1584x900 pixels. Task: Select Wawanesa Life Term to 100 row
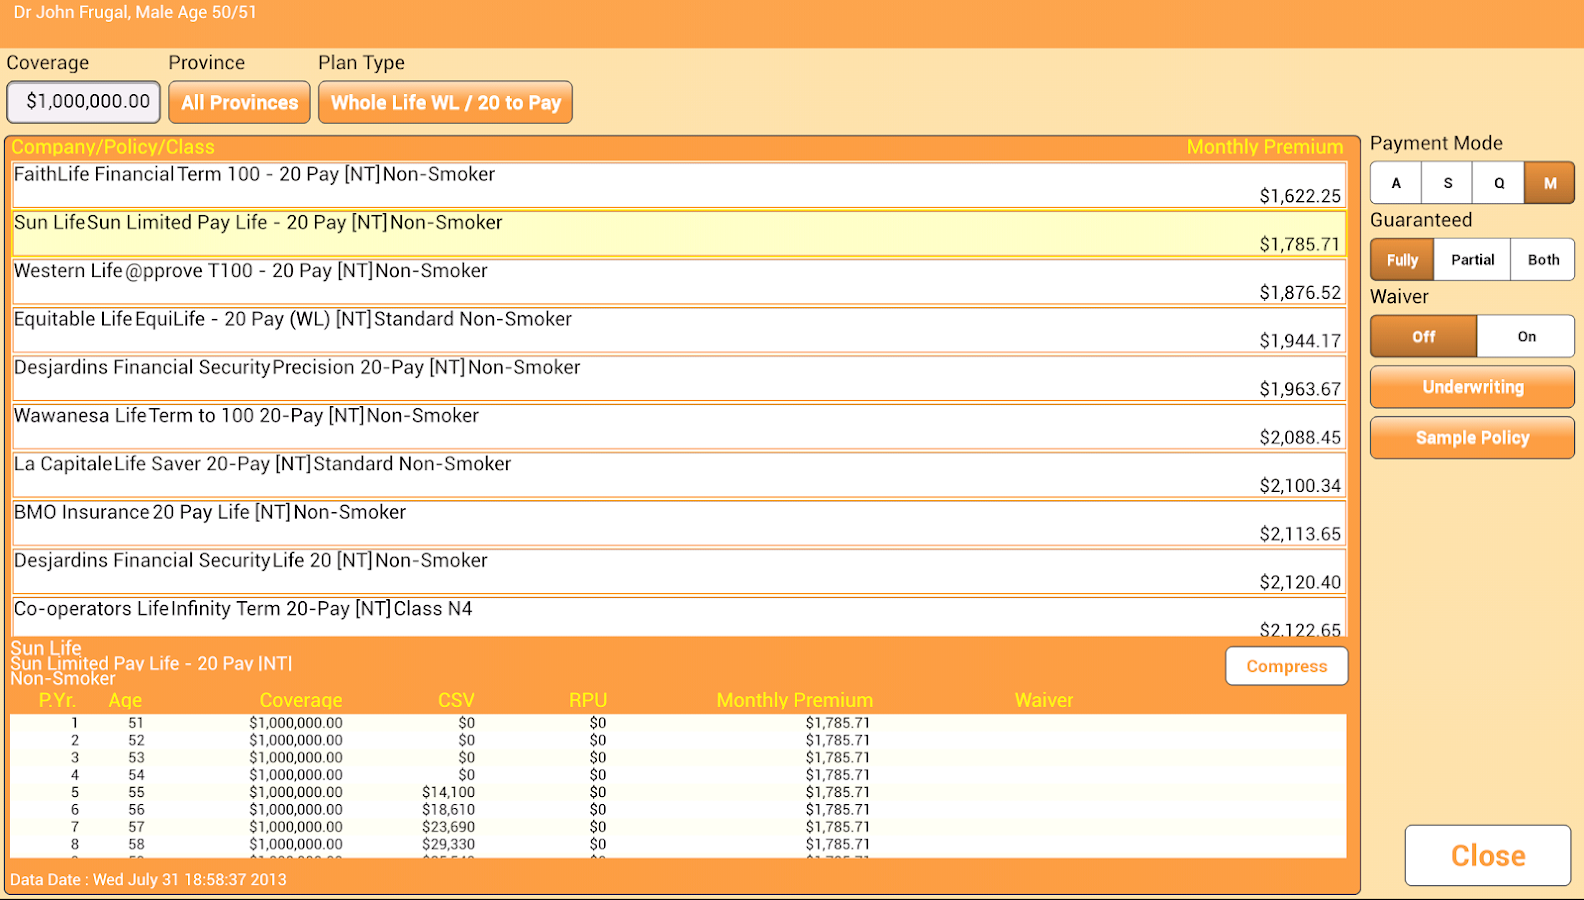678,426
